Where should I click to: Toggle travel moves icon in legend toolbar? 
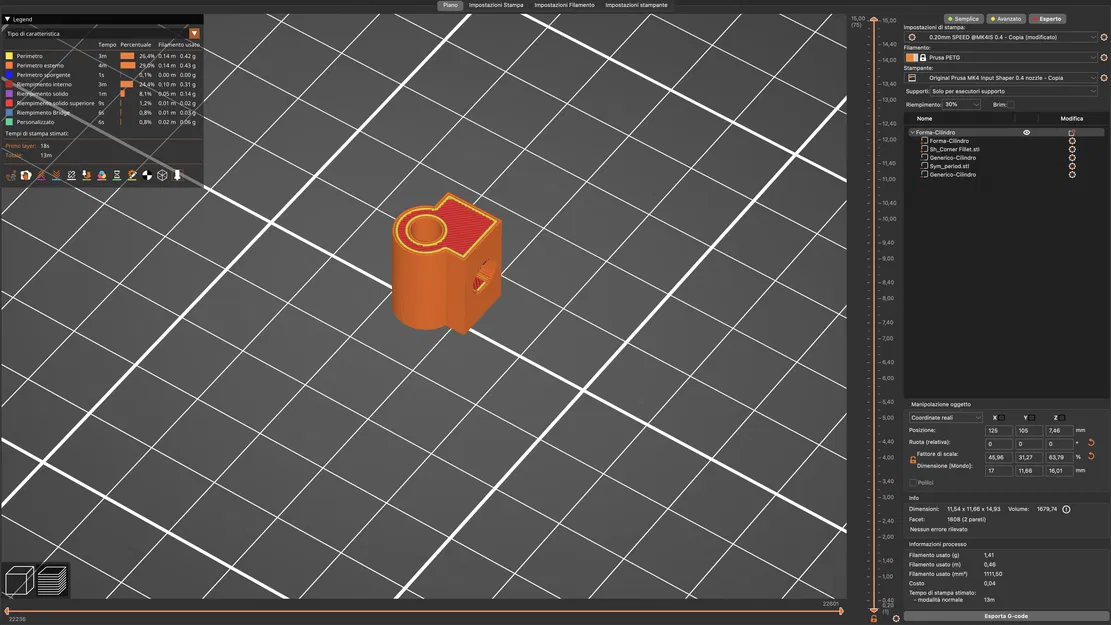11,175
